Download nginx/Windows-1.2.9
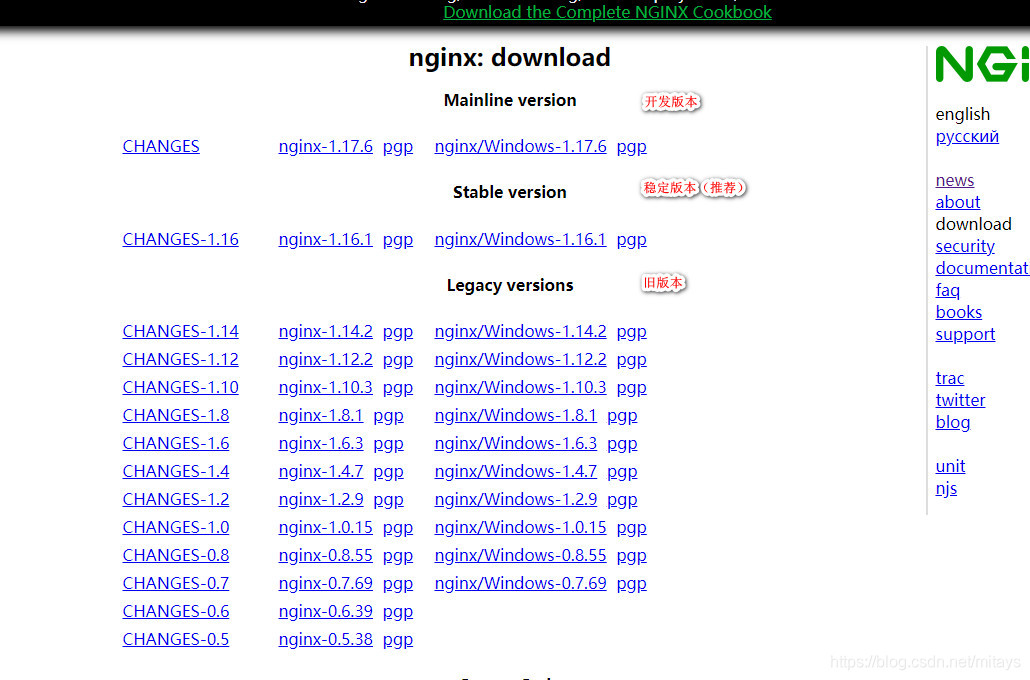The width and height of the screenshot is (1030, 680). click(516, 499)
